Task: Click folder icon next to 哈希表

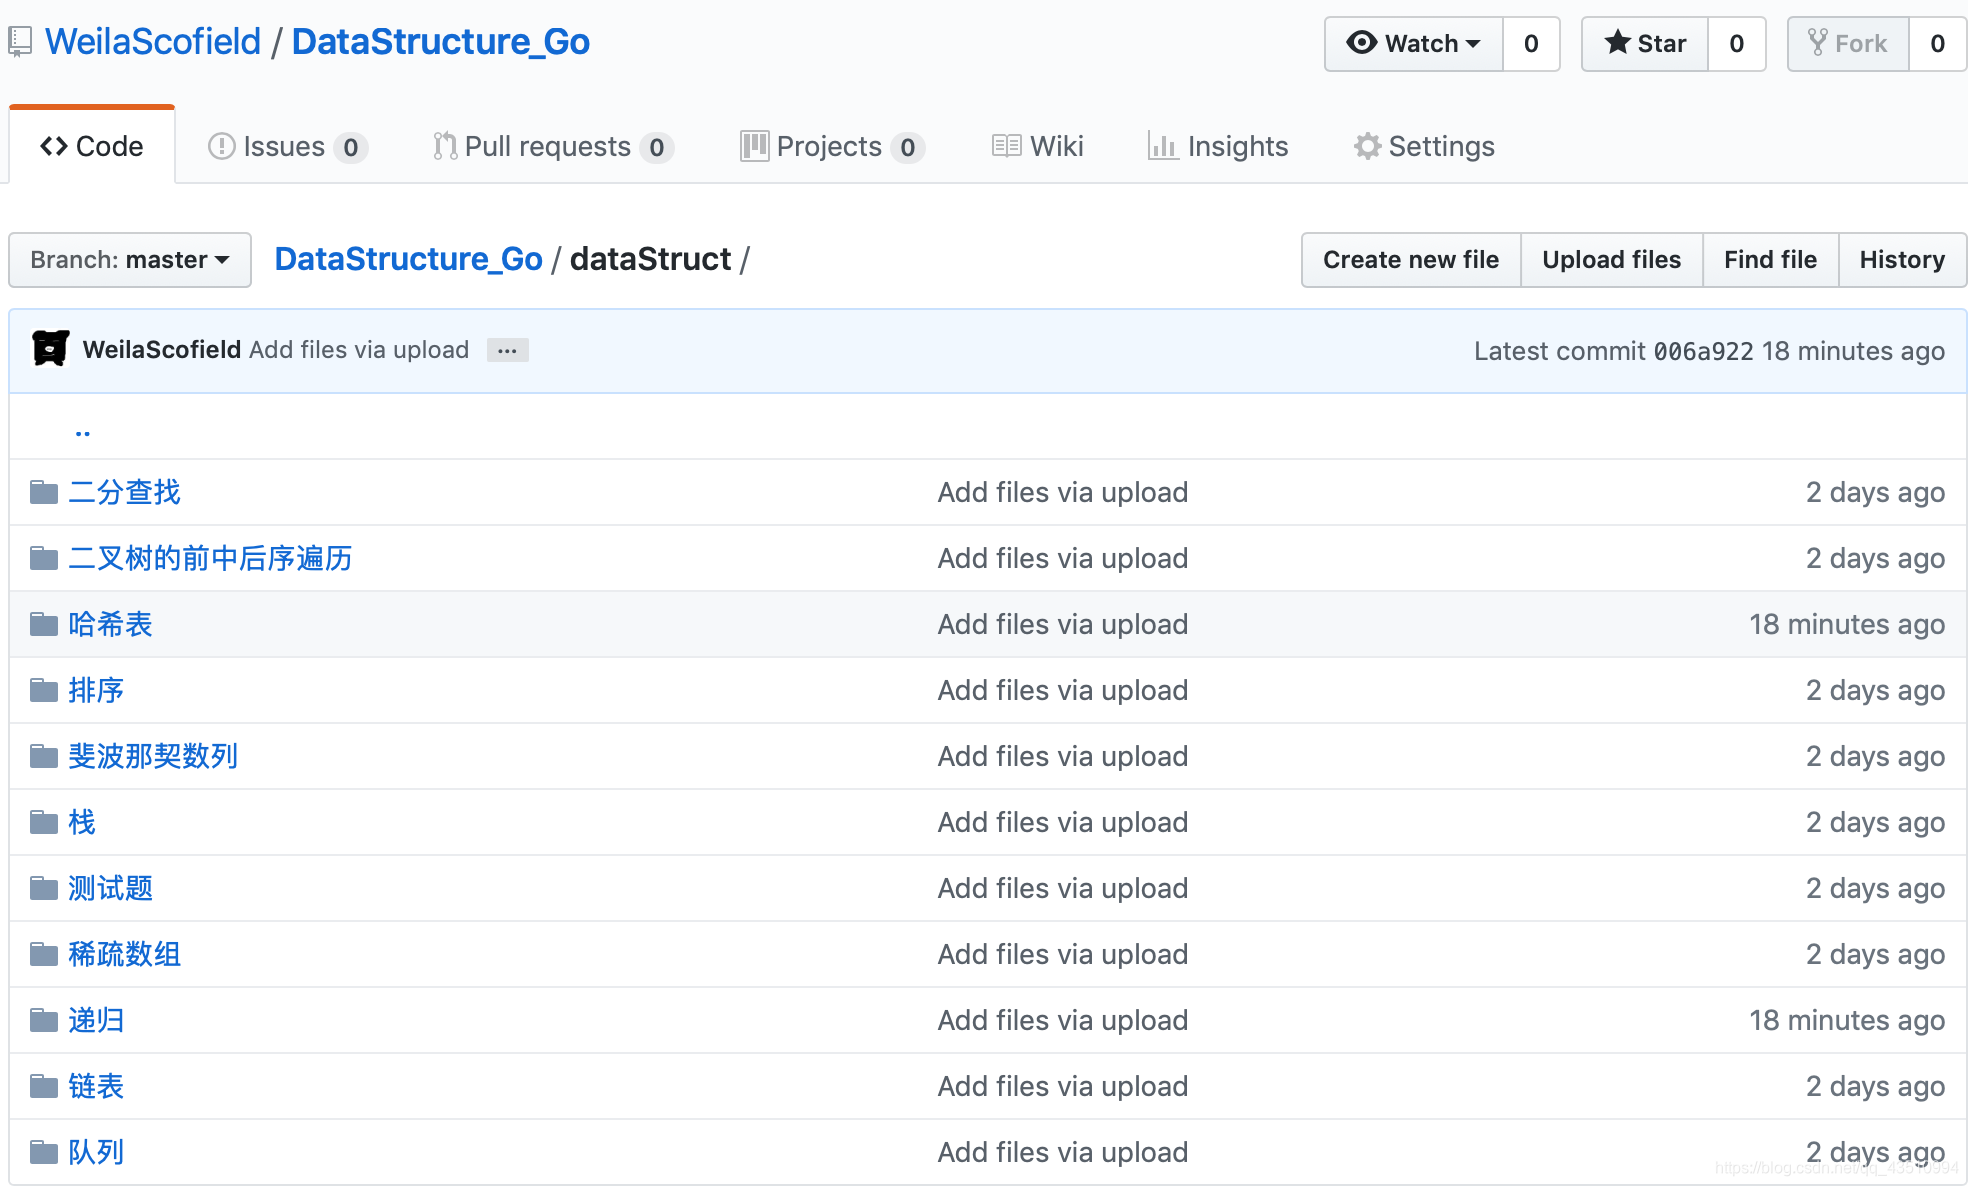Action: tap(44, 624)
